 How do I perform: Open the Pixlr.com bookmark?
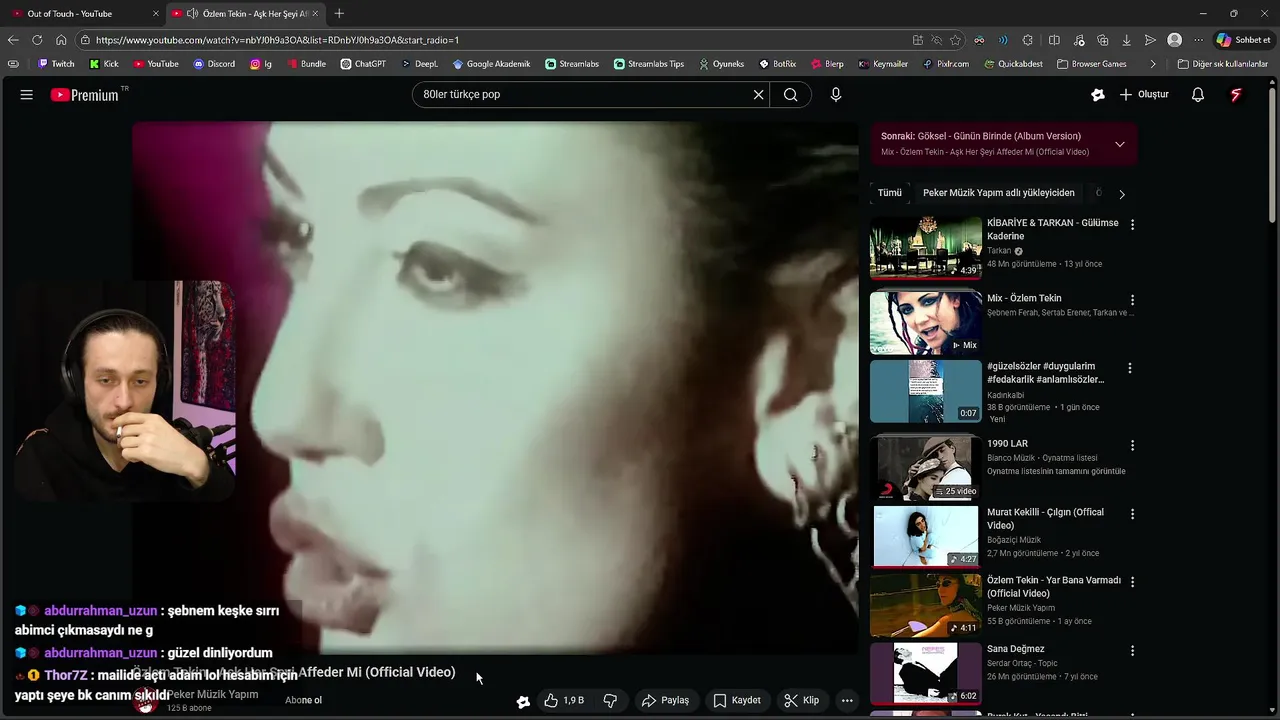(x=945, y=64)
